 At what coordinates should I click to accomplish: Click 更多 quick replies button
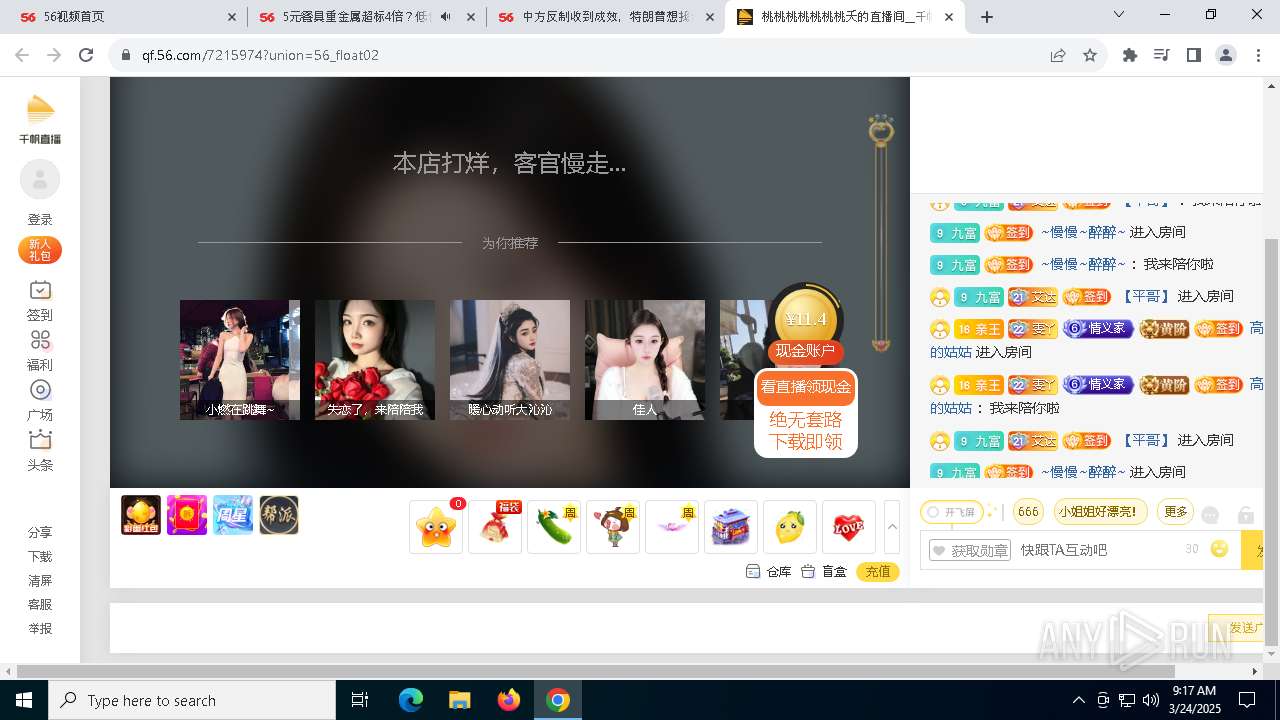pos(1176,512)
